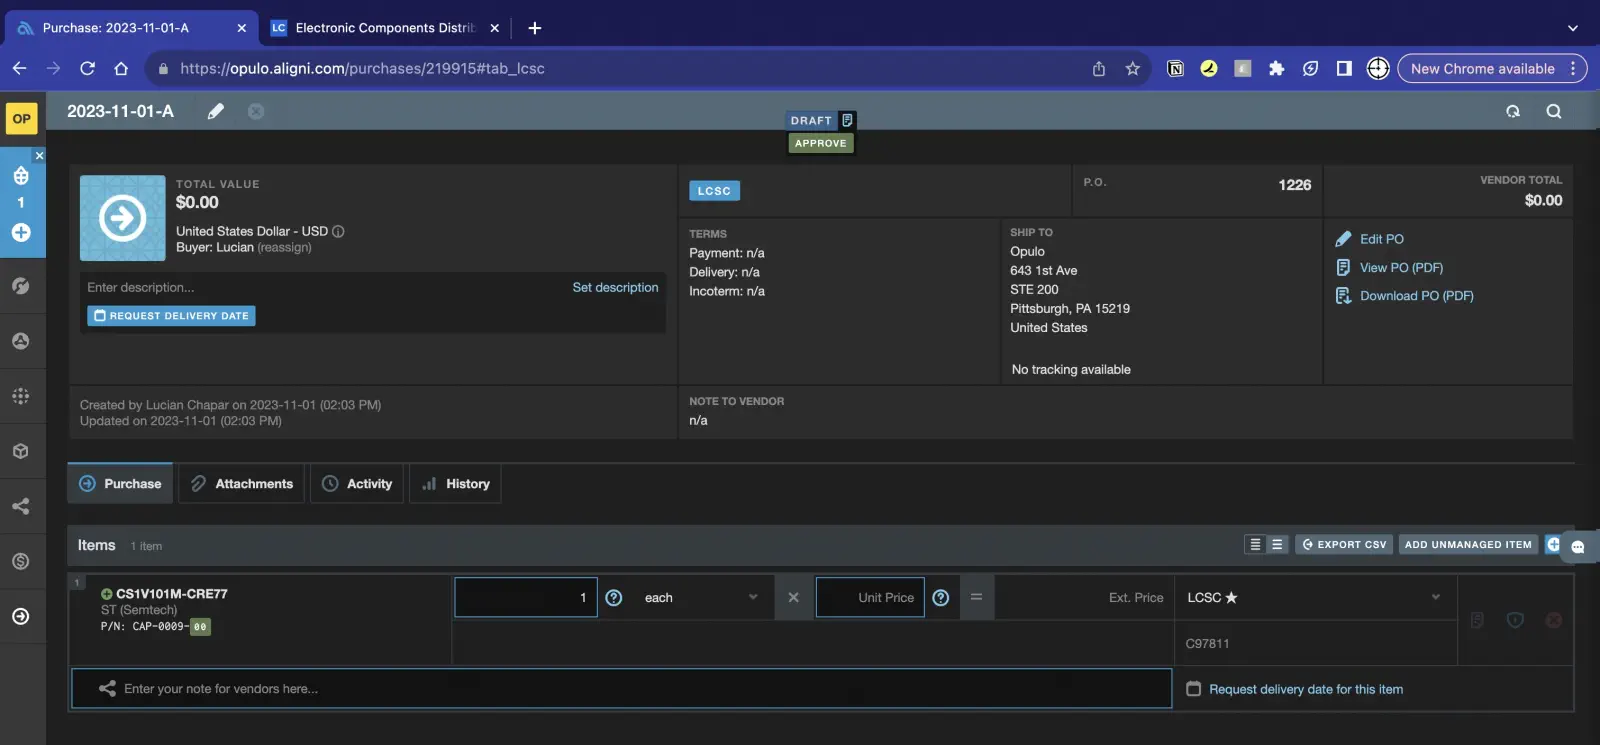Switch to compact list view toggle
This screenshot has height=745, width=1600.
pos(1255,545)
